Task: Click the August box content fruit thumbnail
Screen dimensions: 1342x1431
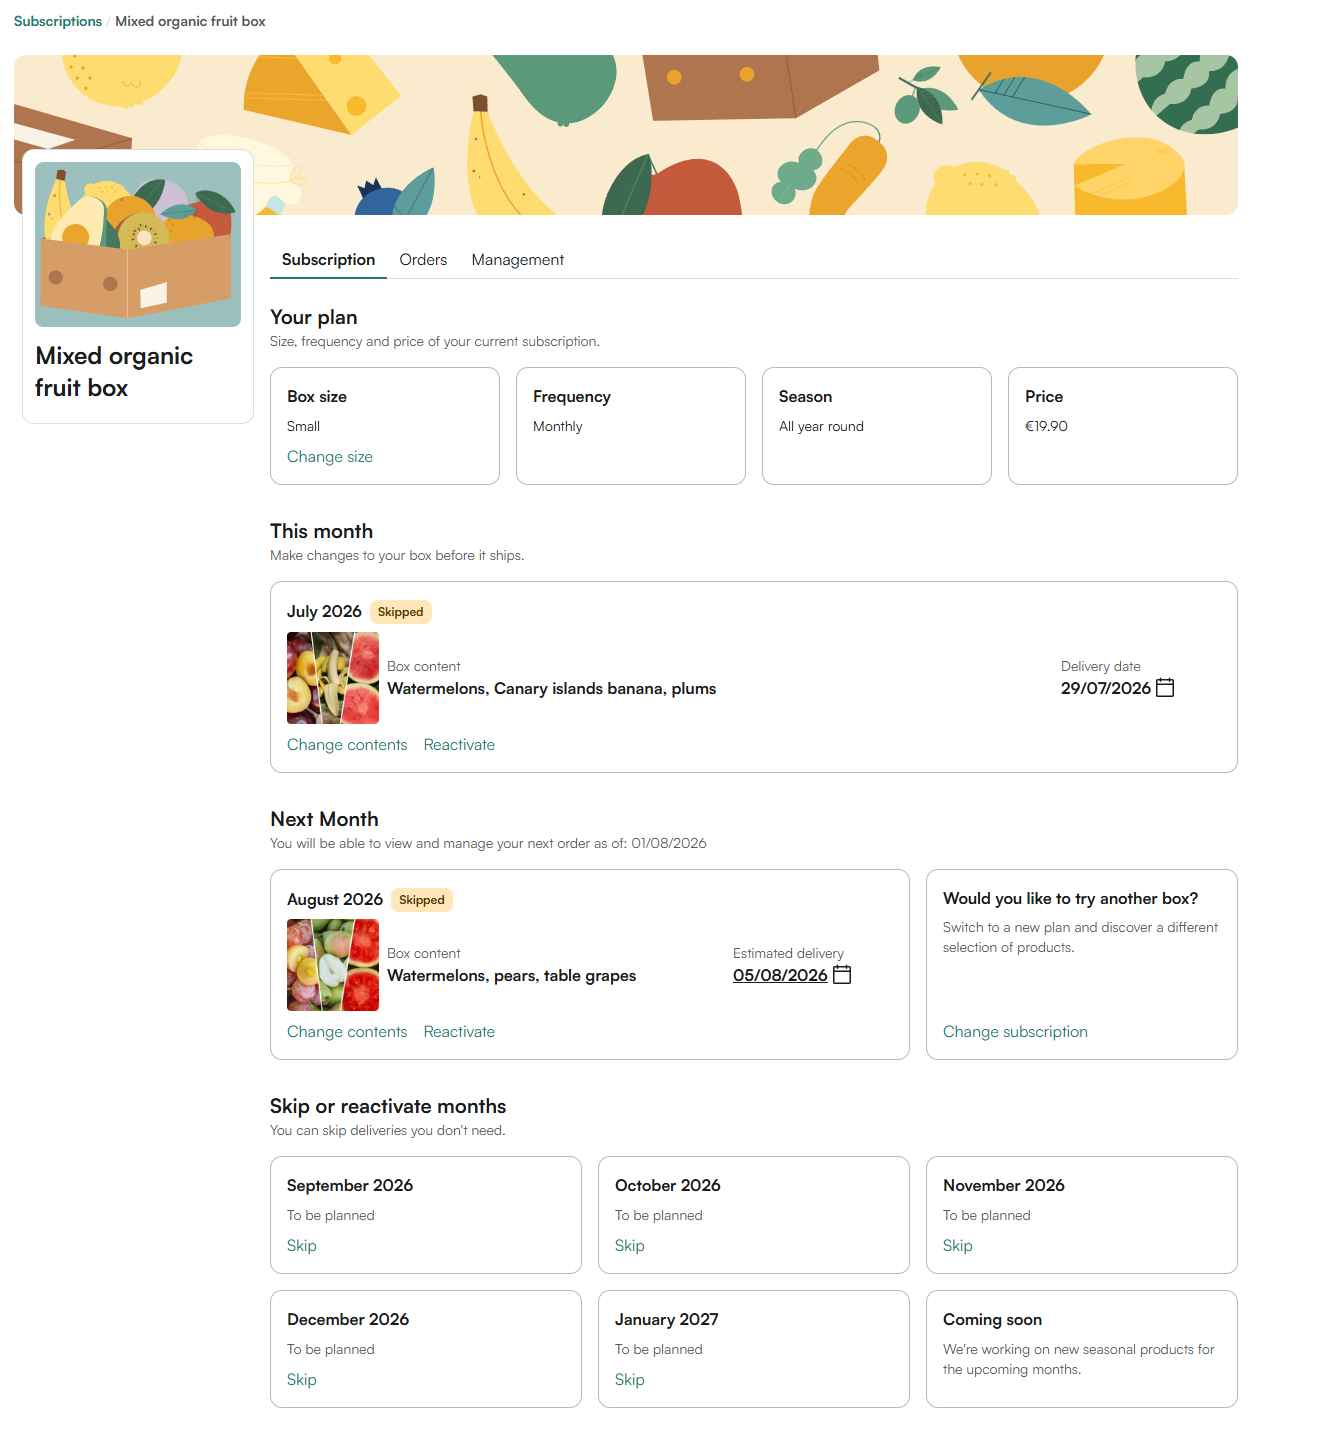Action: tap(333, 965)
